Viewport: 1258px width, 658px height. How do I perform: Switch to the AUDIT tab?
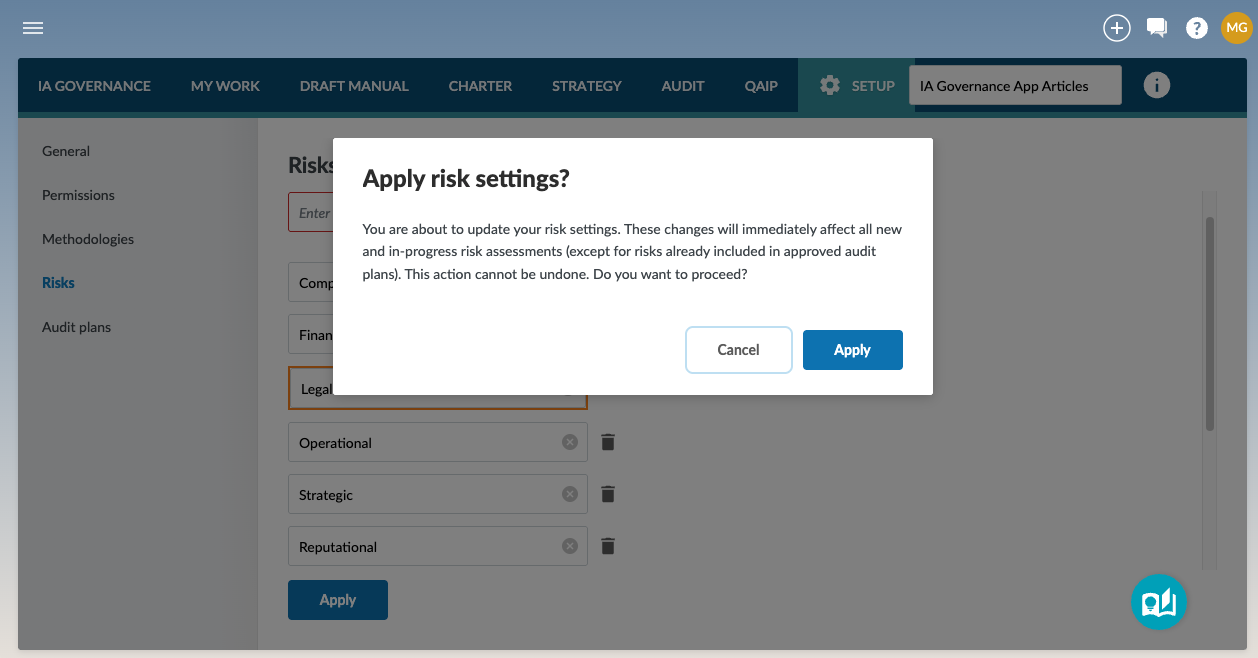pyautogui.click(x=683, y=86)
